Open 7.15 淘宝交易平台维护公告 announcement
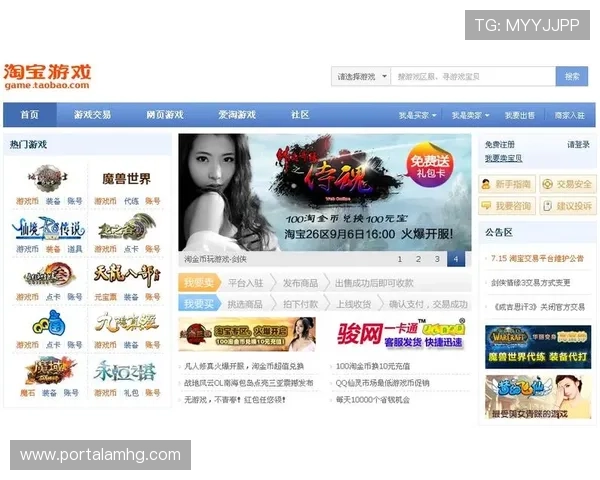 [537, 258]
